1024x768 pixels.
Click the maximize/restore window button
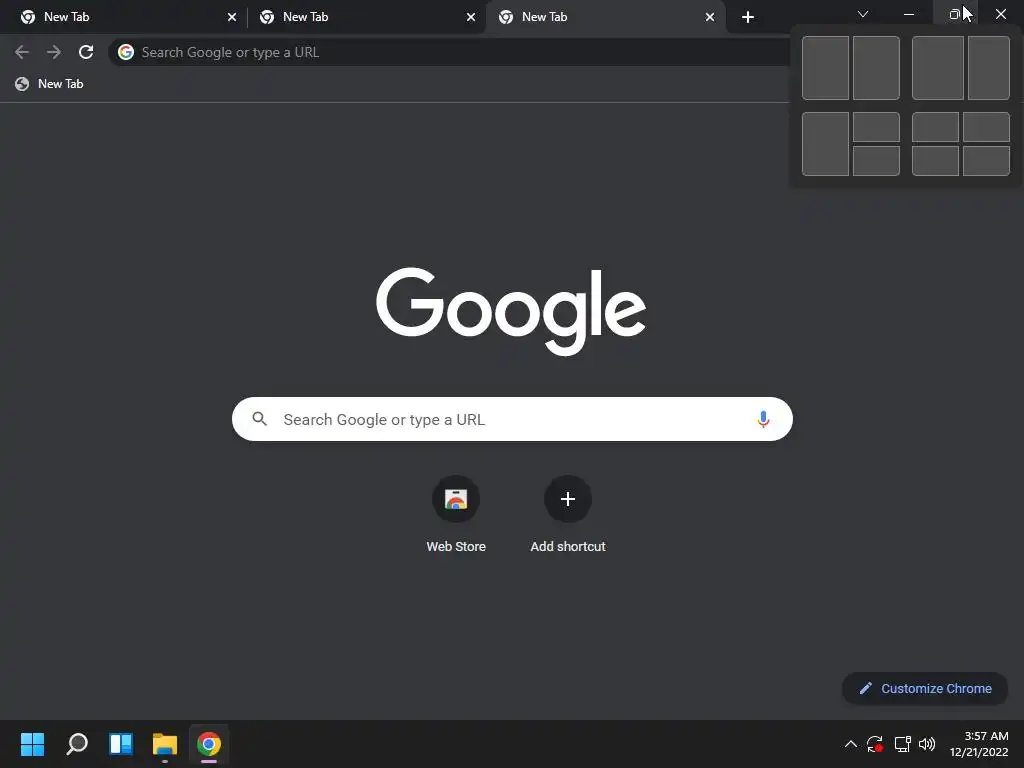[954, 14]
